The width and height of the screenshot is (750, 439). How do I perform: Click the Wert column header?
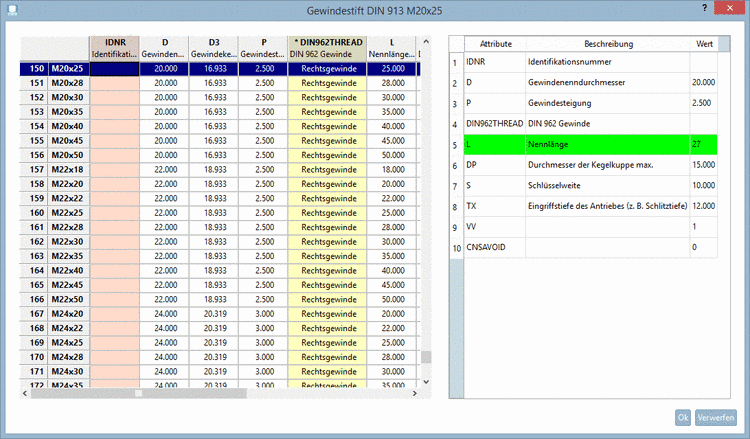[704, 44]
